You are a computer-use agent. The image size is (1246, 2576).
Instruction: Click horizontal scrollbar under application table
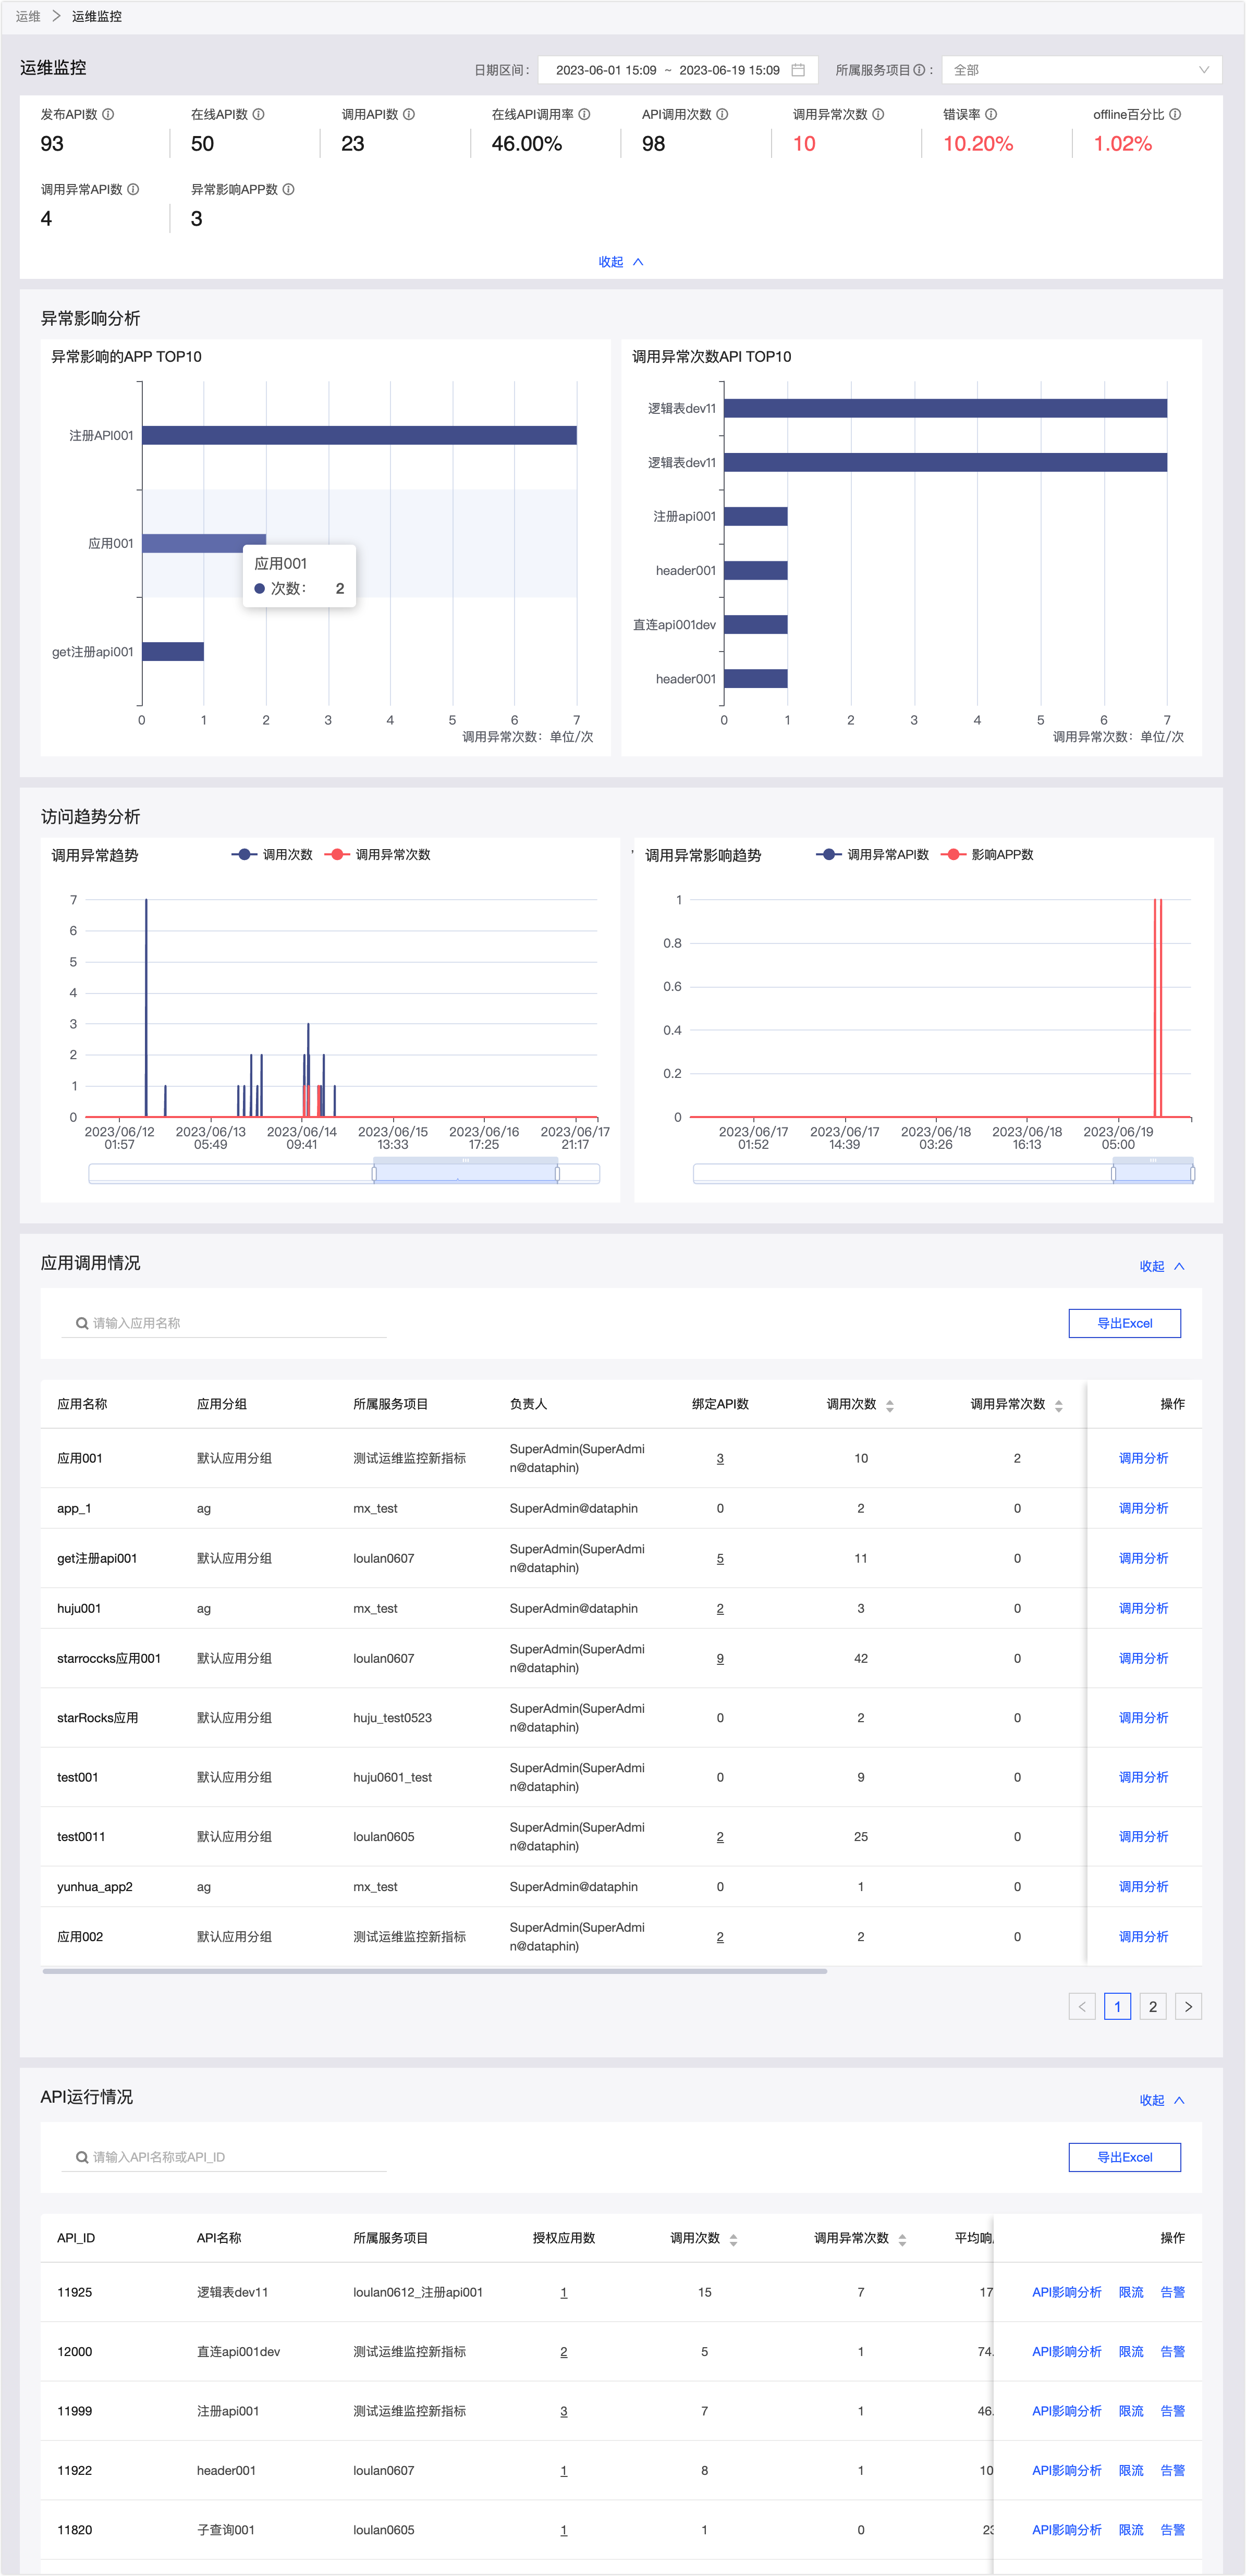(x=435, y=1971)
